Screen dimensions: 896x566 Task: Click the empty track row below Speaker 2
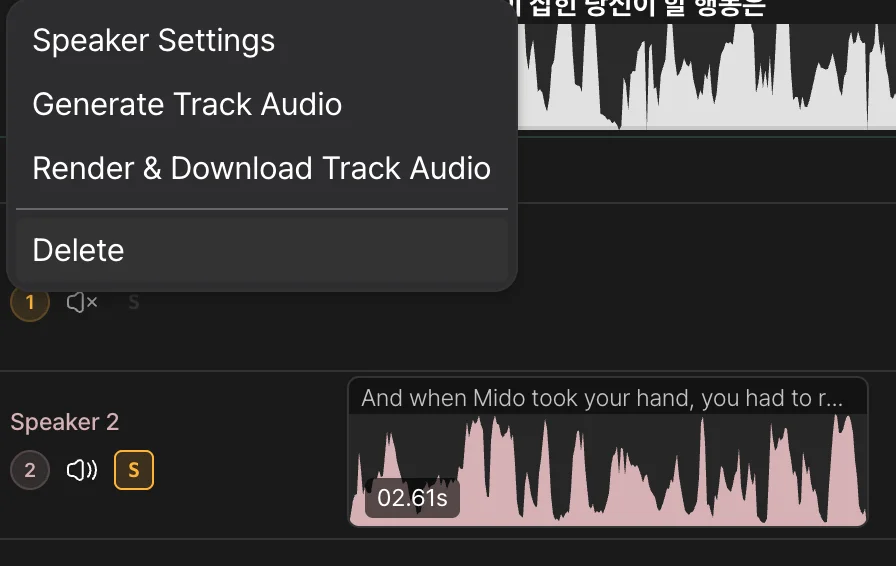[450, 553]
